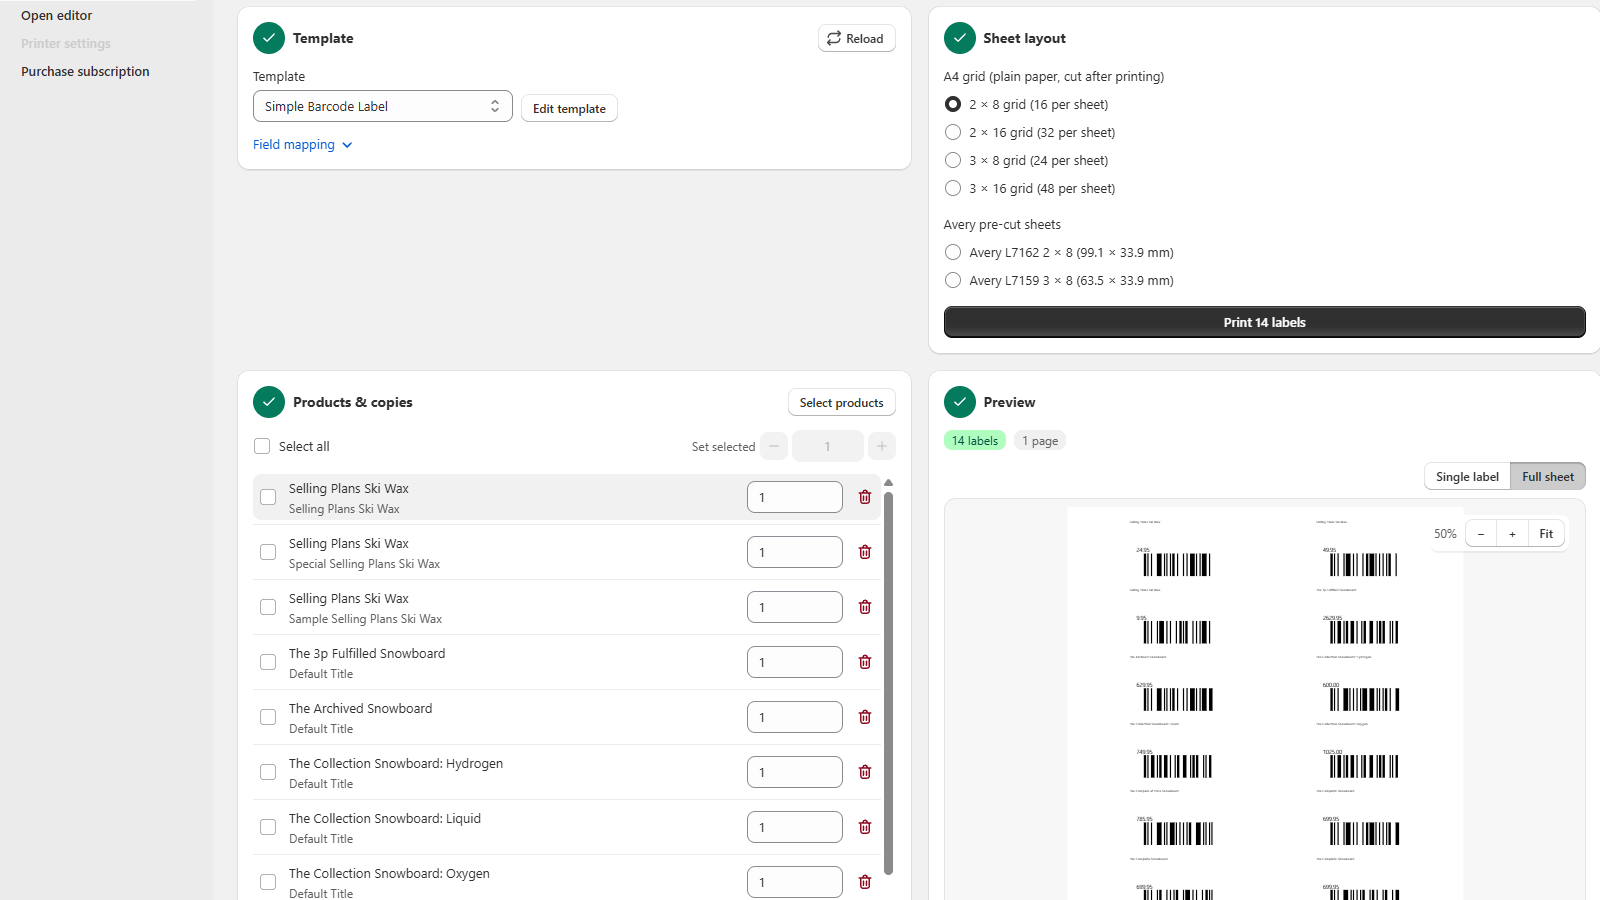This screenshot has height=900, width=1600.
Task: Decrease set selected copies with minus
Action: pyautogui.click(x=774, y=446)
